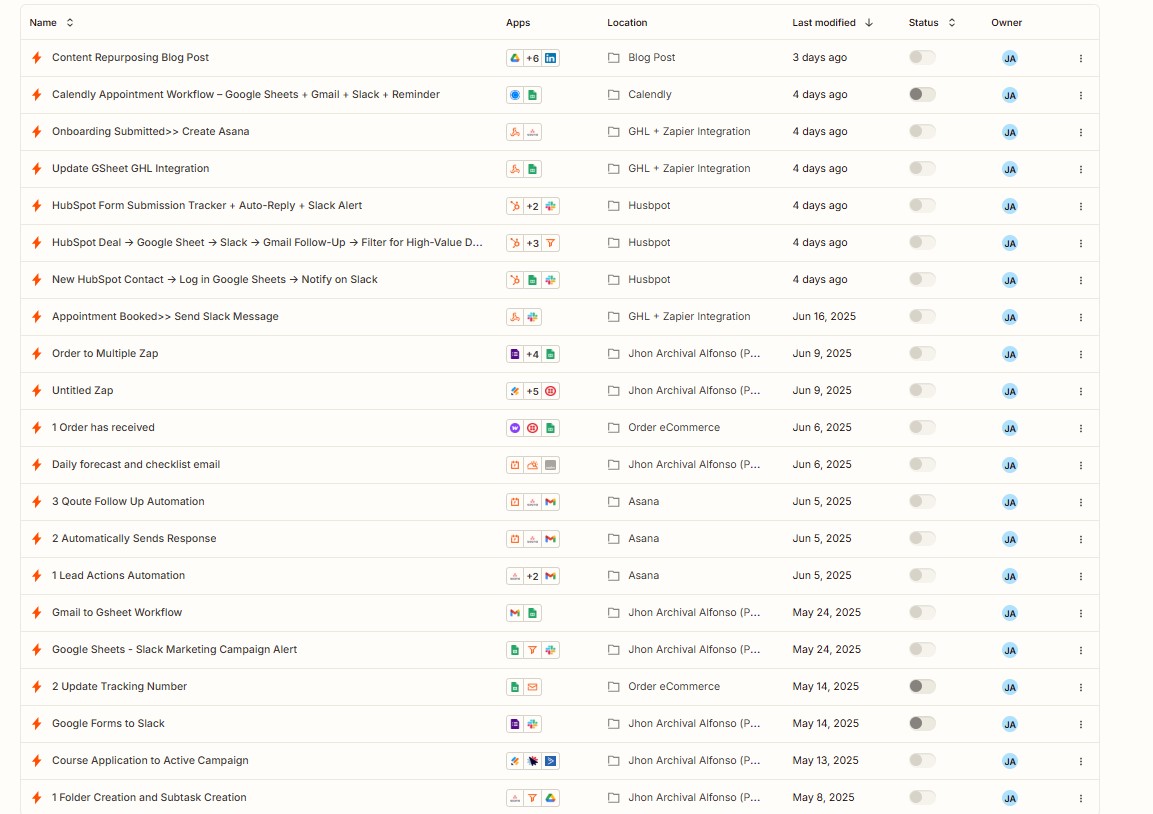Click the LinkedIn icon on Content Repurposing row
1153x814 pixels.
click(551, 58)
